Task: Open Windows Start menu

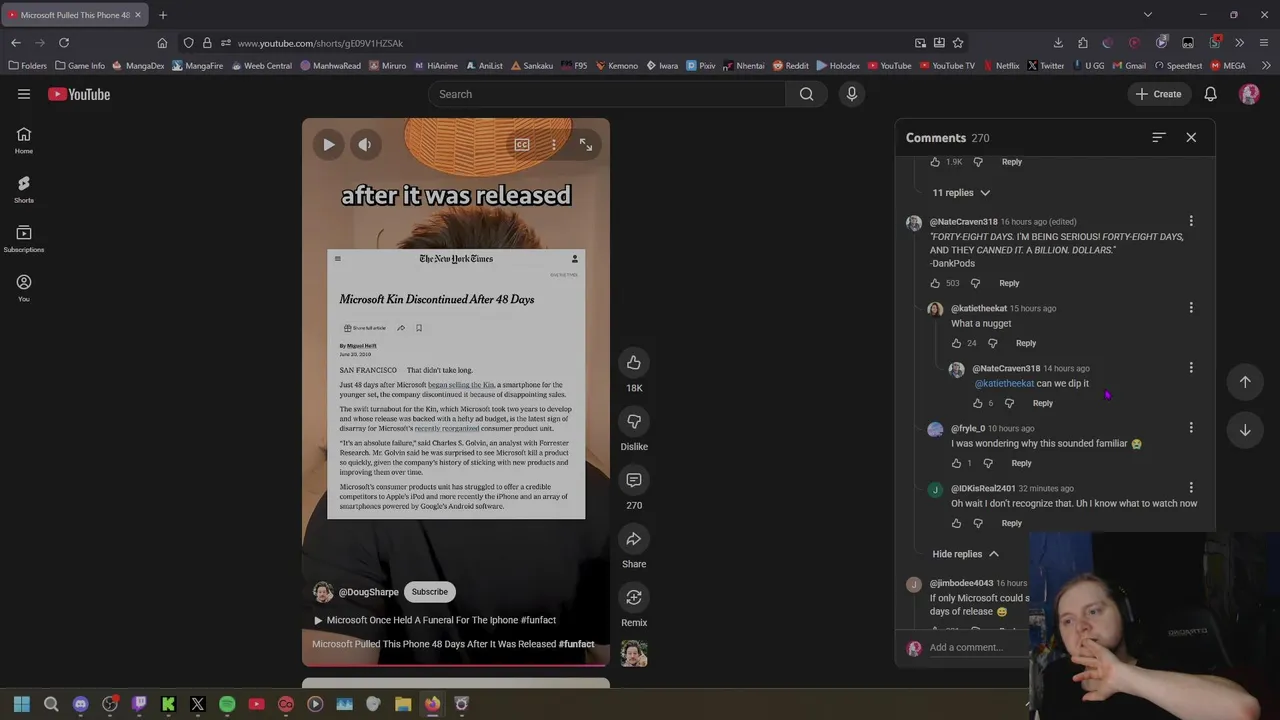Action: 22,704
